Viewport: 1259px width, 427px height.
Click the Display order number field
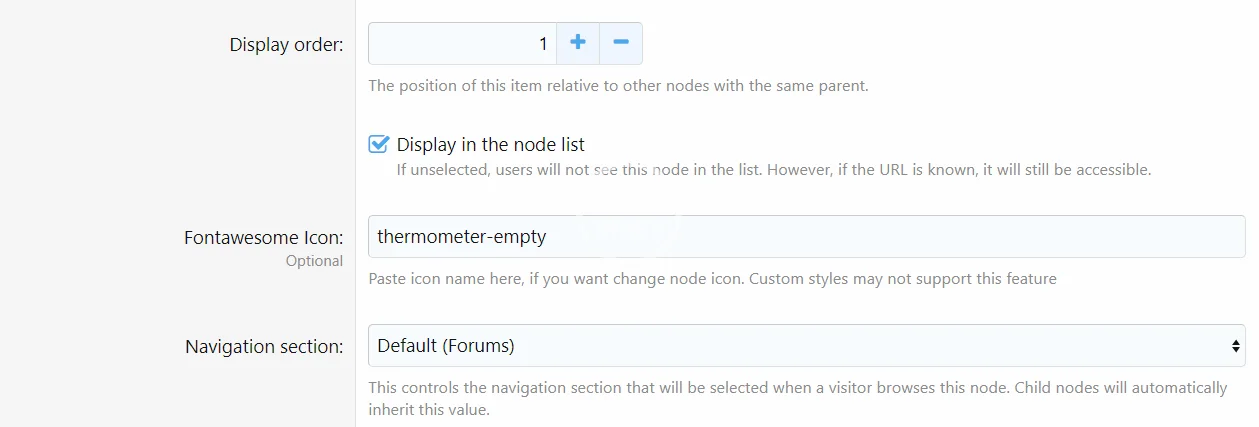coord(460,44)
